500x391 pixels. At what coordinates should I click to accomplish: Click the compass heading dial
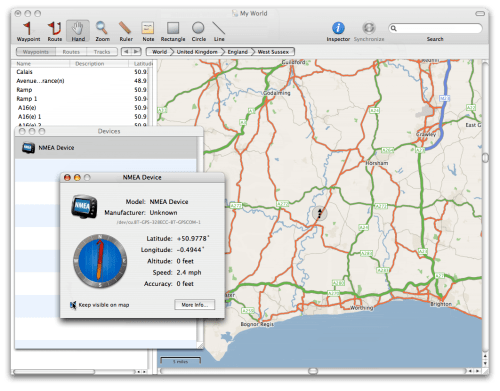[x=100, y=261]
